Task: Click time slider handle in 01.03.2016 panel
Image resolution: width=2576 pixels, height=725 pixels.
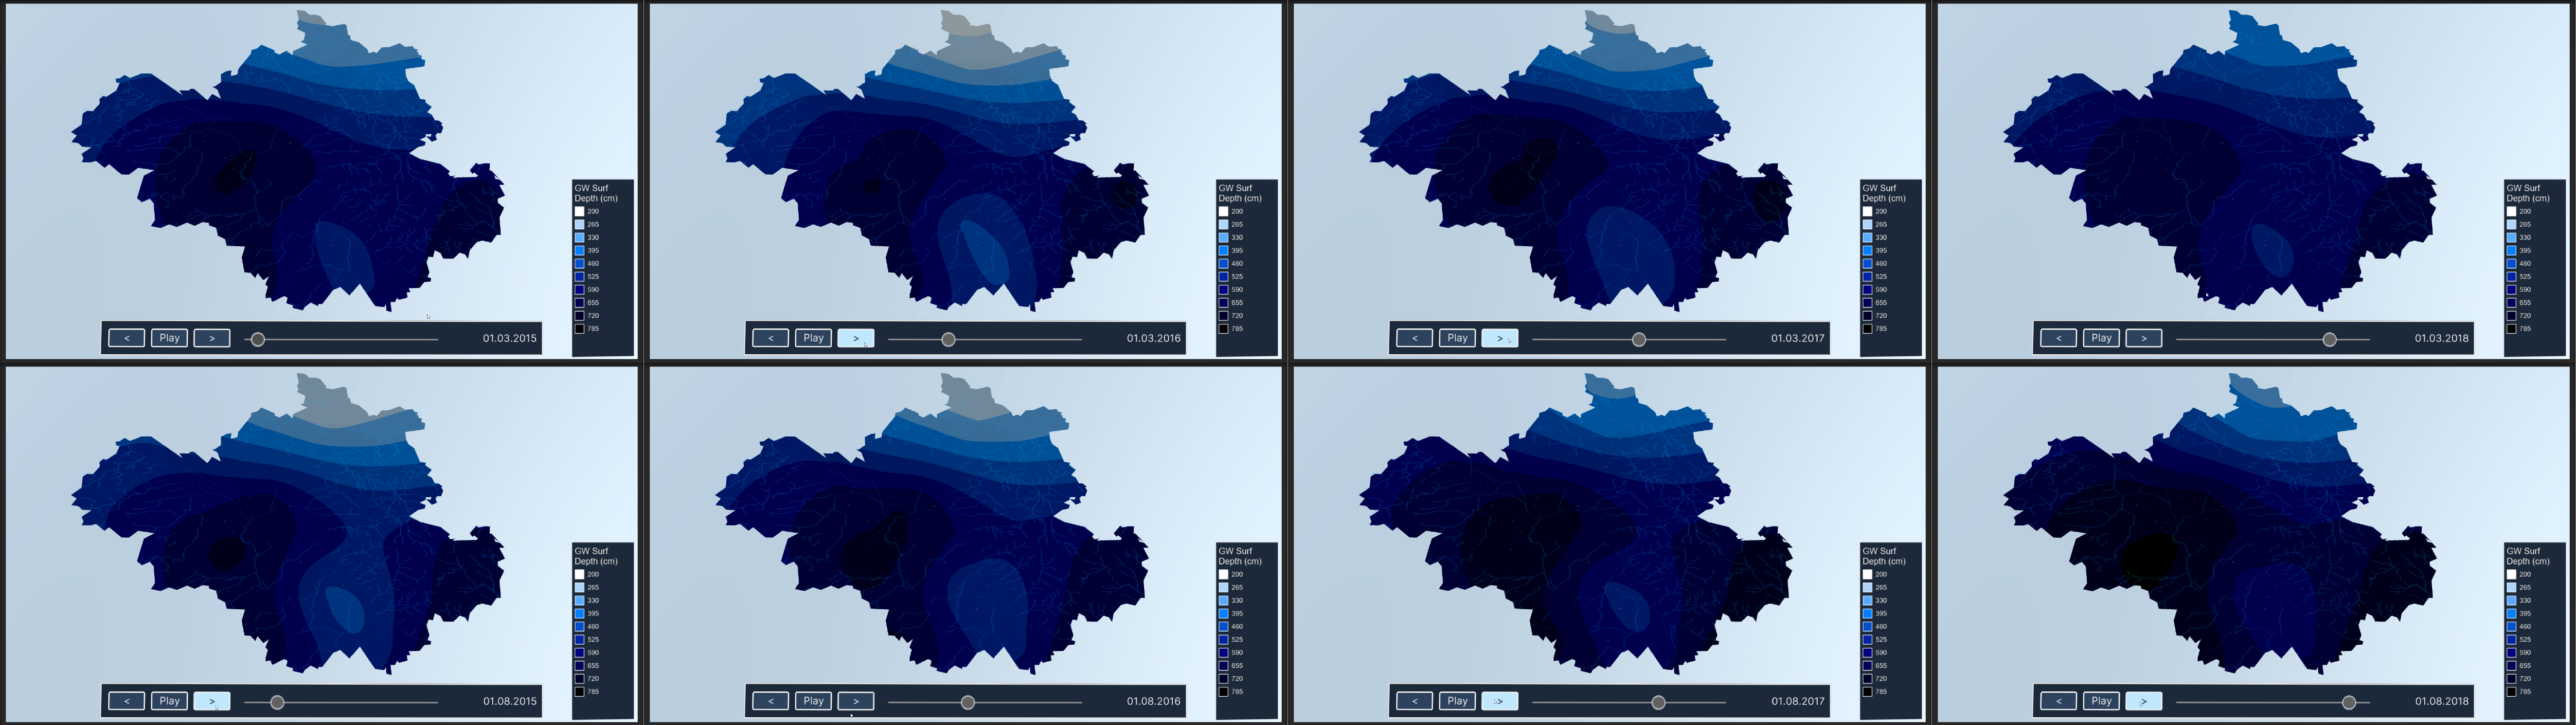Action: [948, 339]
